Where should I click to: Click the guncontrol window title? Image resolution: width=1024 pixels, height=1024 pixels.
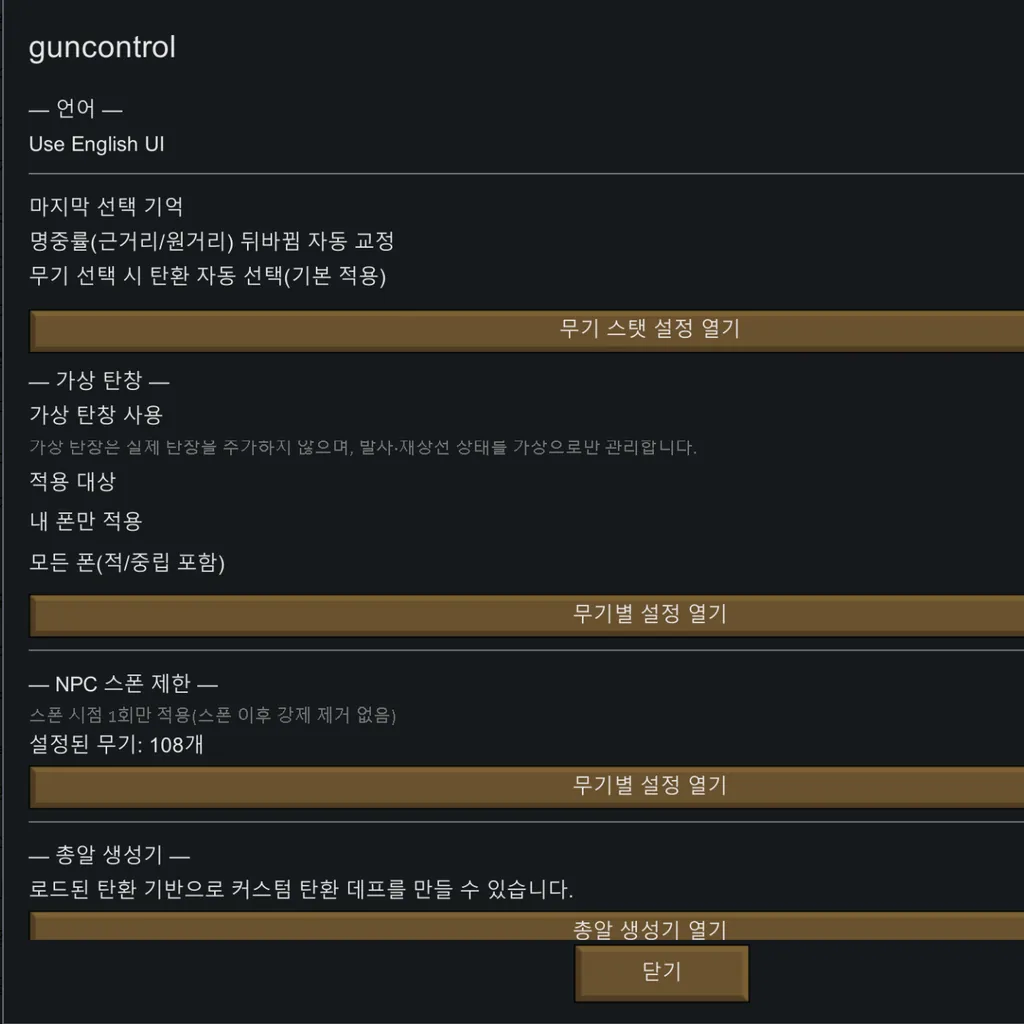click(102, 48)
